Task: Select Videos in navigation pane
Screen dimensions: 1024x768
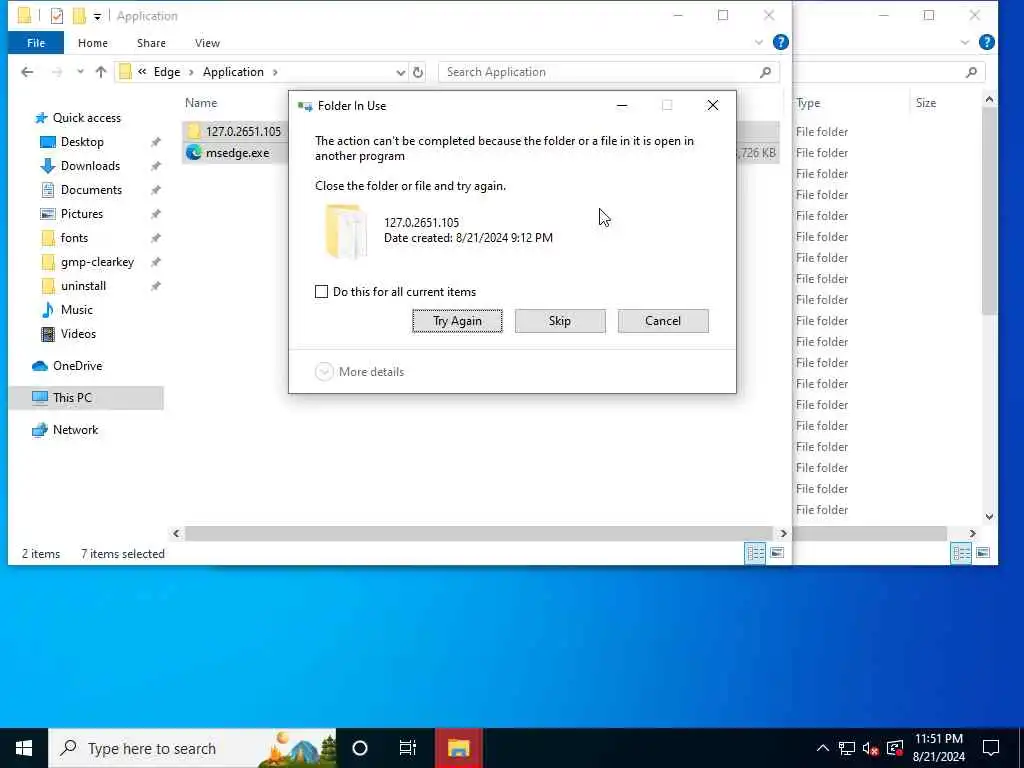Action: coord(78,334)
